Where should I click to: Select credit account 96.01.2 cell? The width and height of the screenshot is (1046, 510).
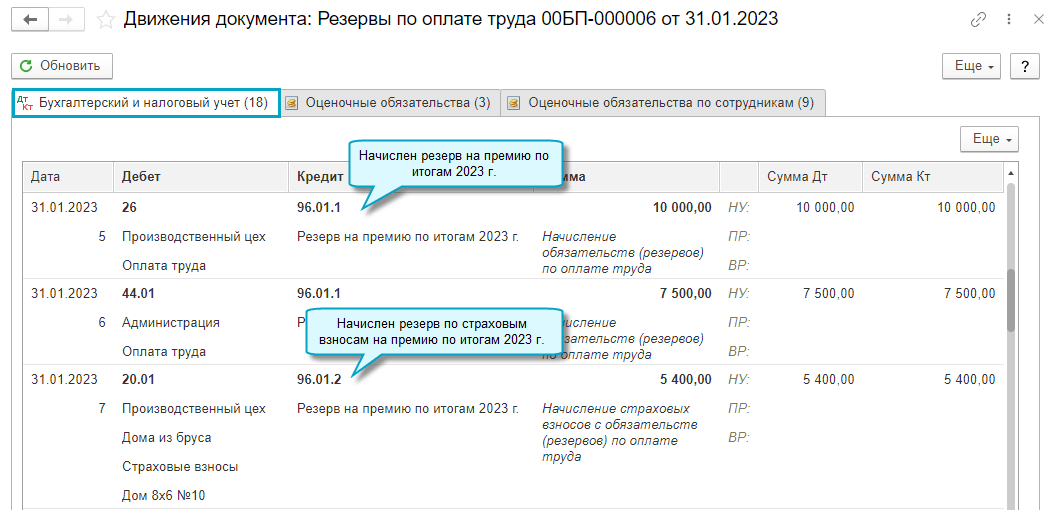(x=319, y=380)
